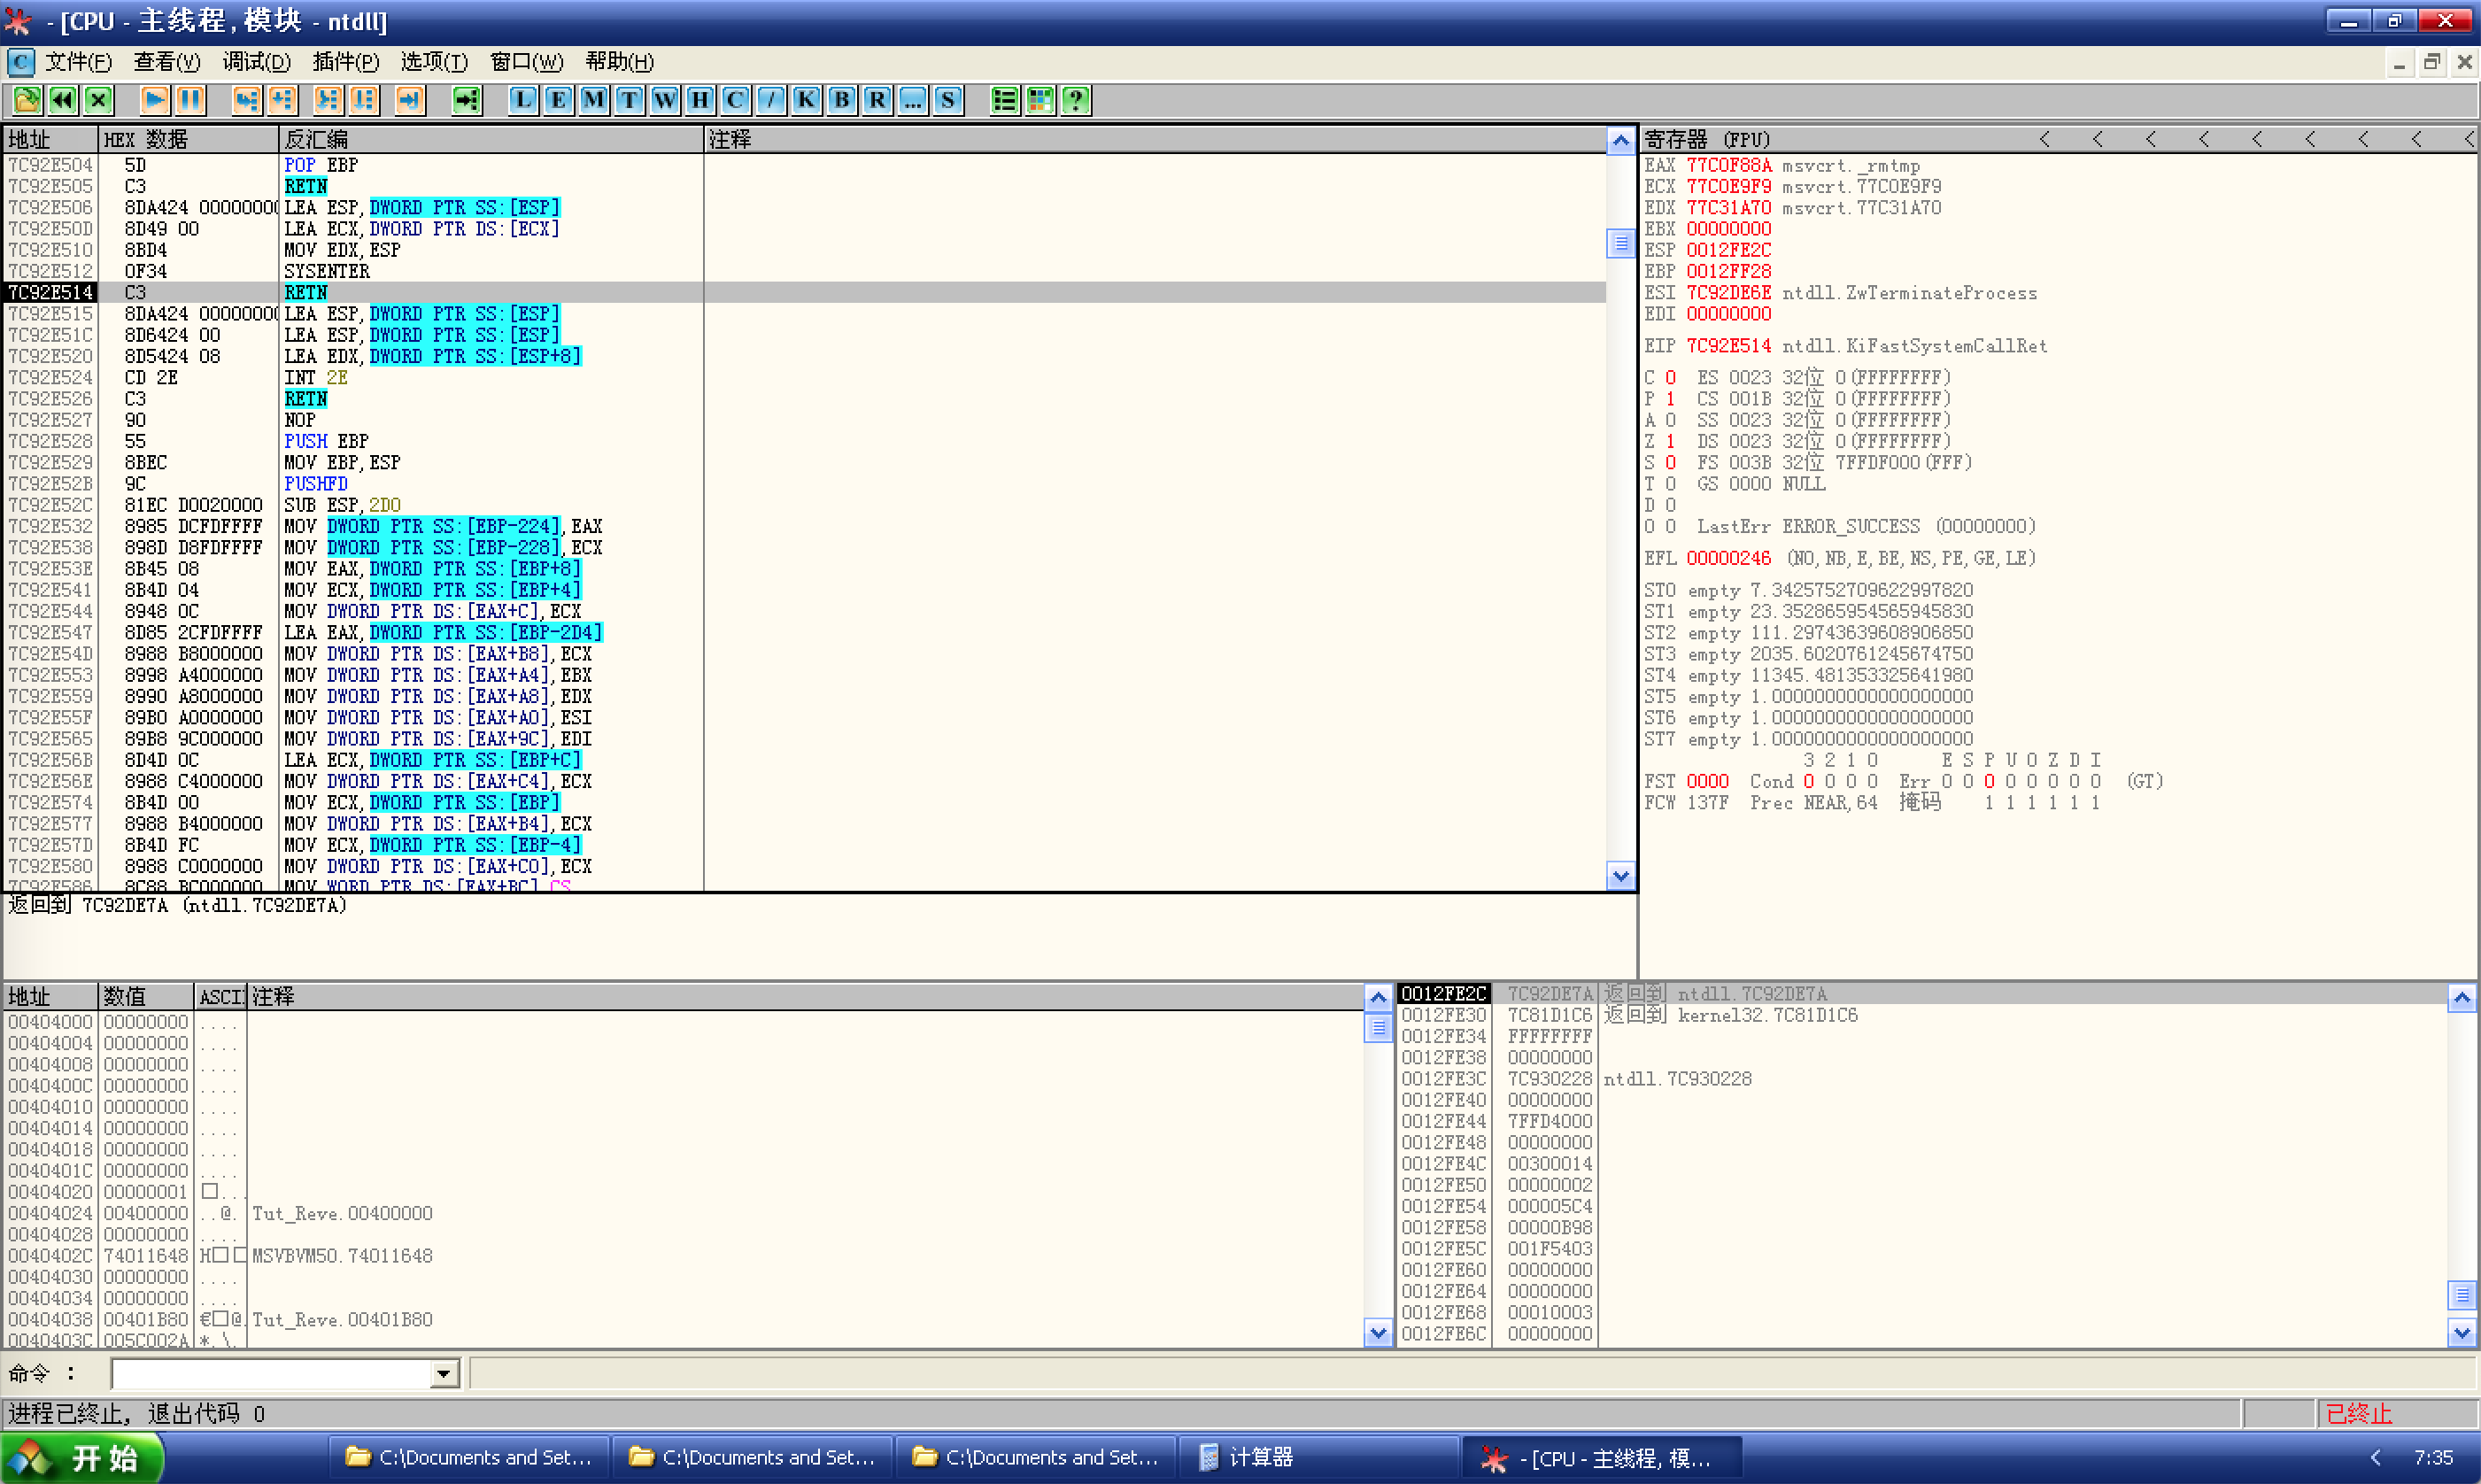This screenshot has height=1484, width=2481.
Task: Open the Memory map M window
Action: [x=594, y=99]
